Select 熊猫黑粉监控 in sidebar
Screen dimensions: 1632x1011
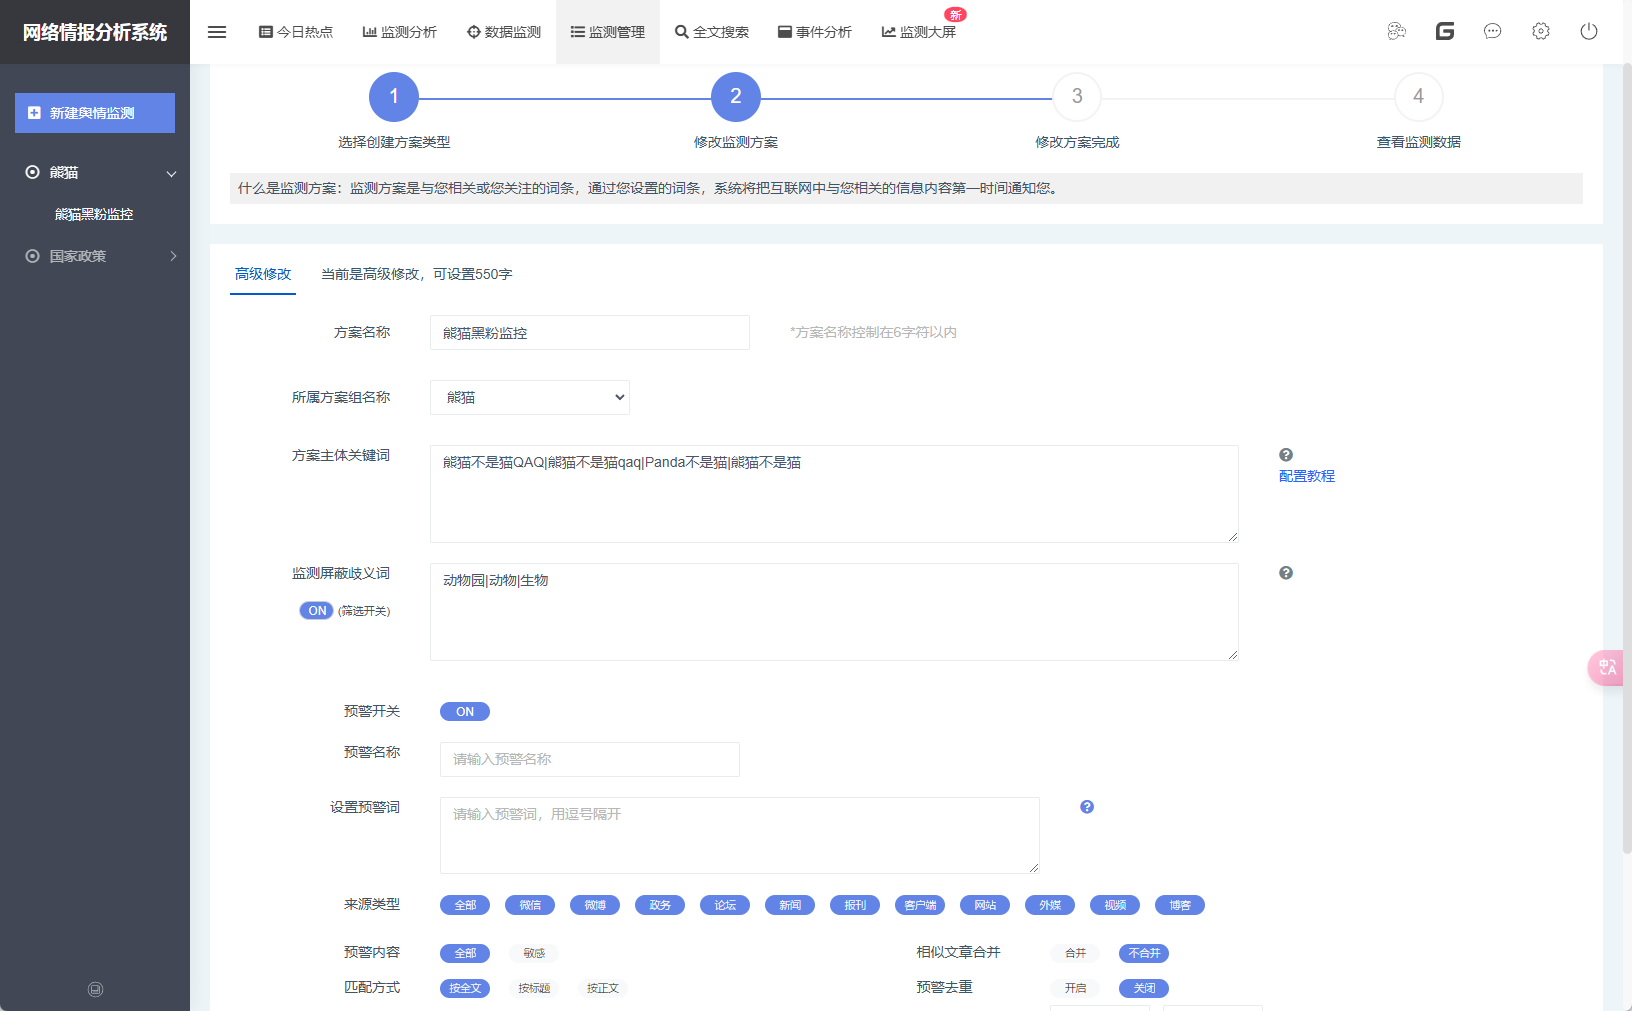94,214
